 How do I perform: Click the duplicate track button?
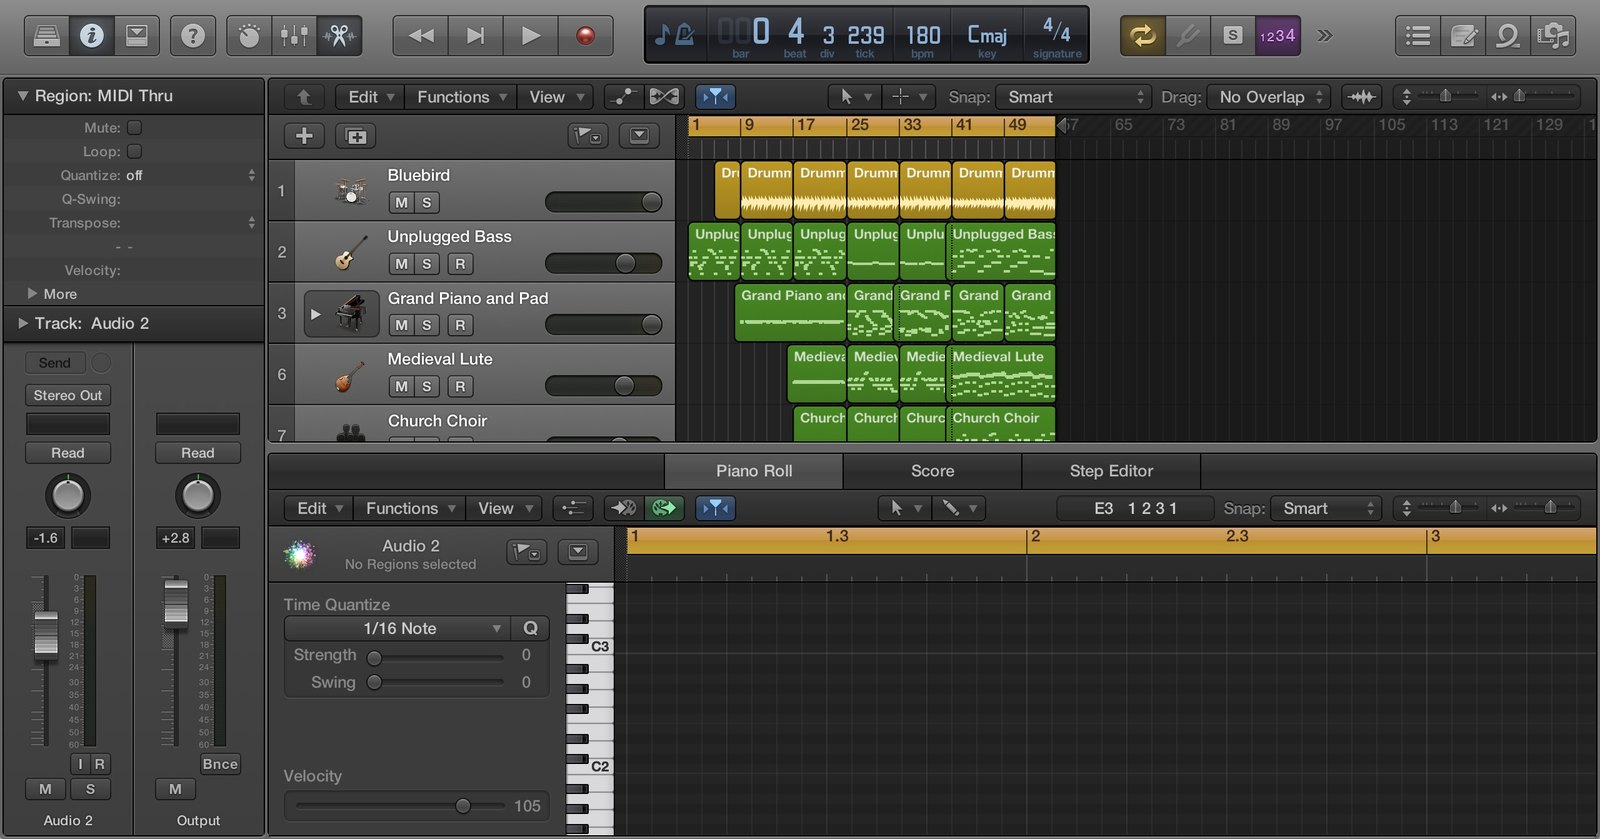(x=356, y=136)
